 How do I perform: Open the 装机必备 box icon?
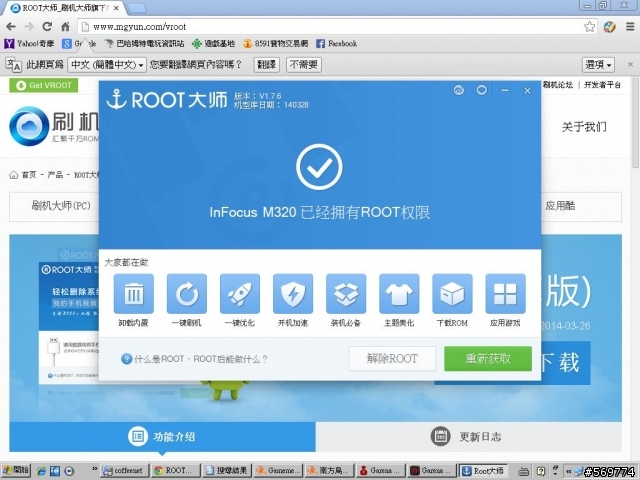pyautogui.click(x=346, y=293)
